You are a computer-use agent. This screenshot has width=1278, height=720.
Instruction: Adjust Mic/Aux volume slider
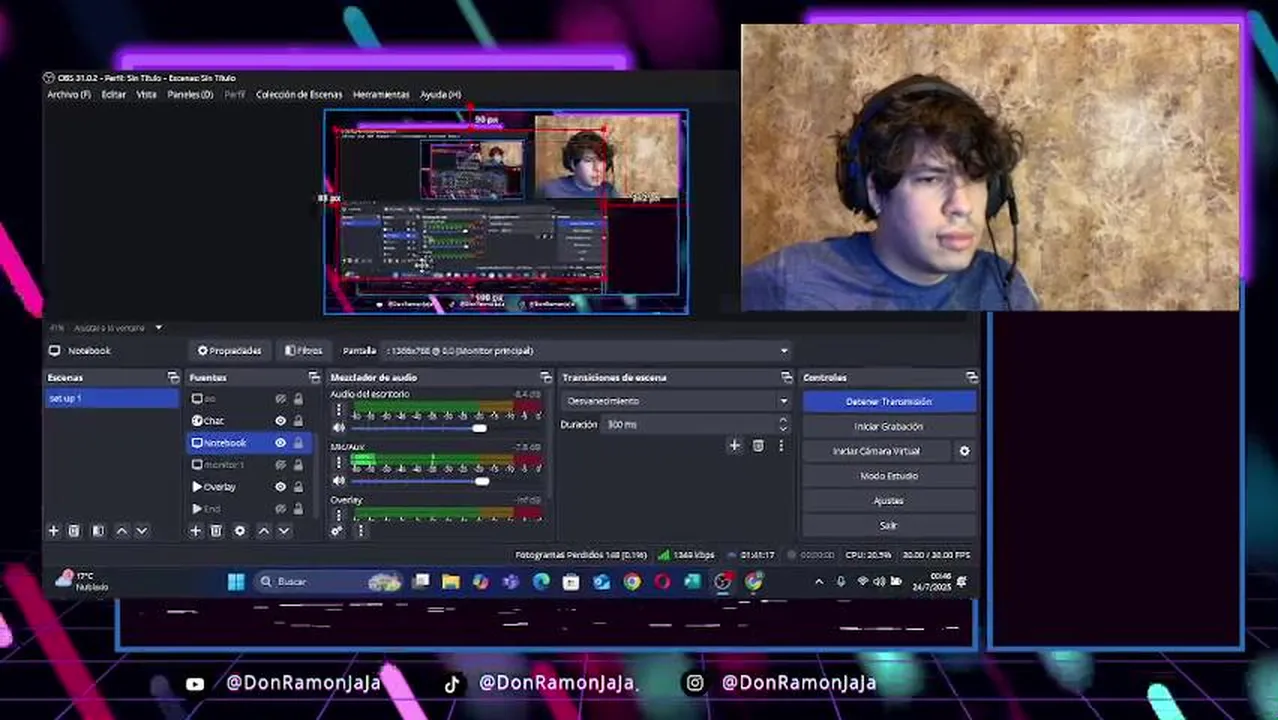tap(446, 481)
